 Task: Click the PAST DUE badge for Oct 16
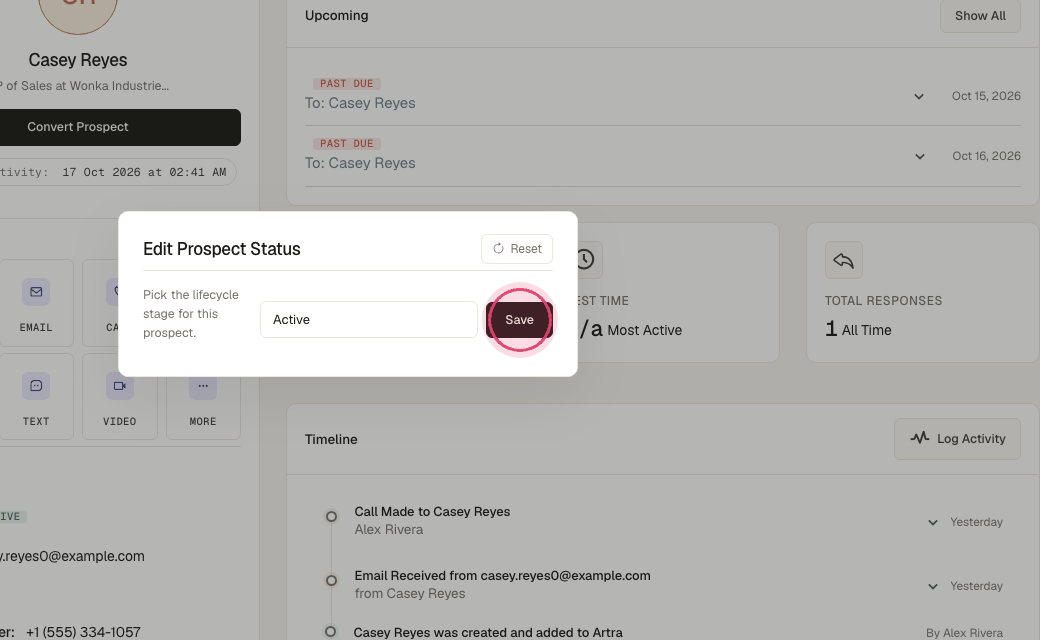click(346, 143)
